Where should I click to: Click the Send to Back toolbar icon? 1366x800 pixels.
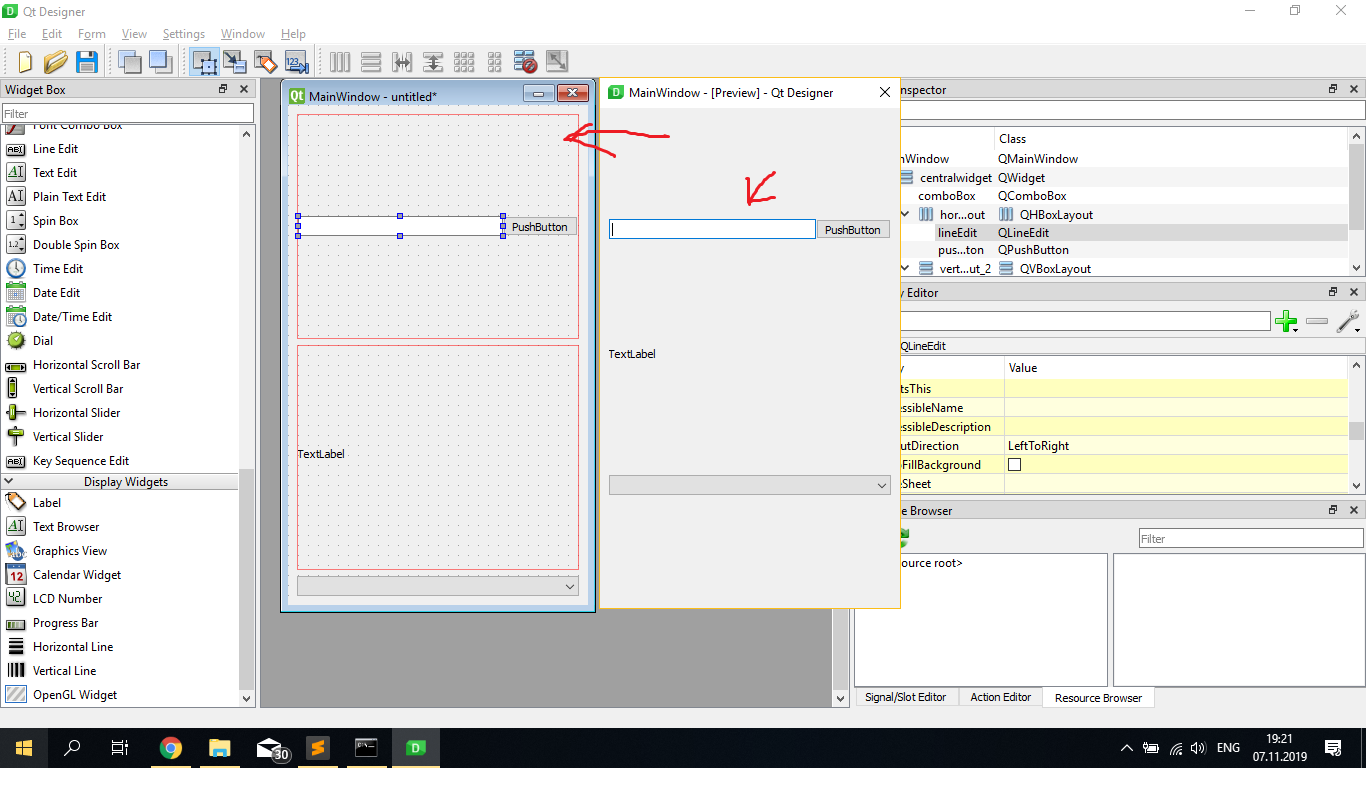(x=129, y=62)
